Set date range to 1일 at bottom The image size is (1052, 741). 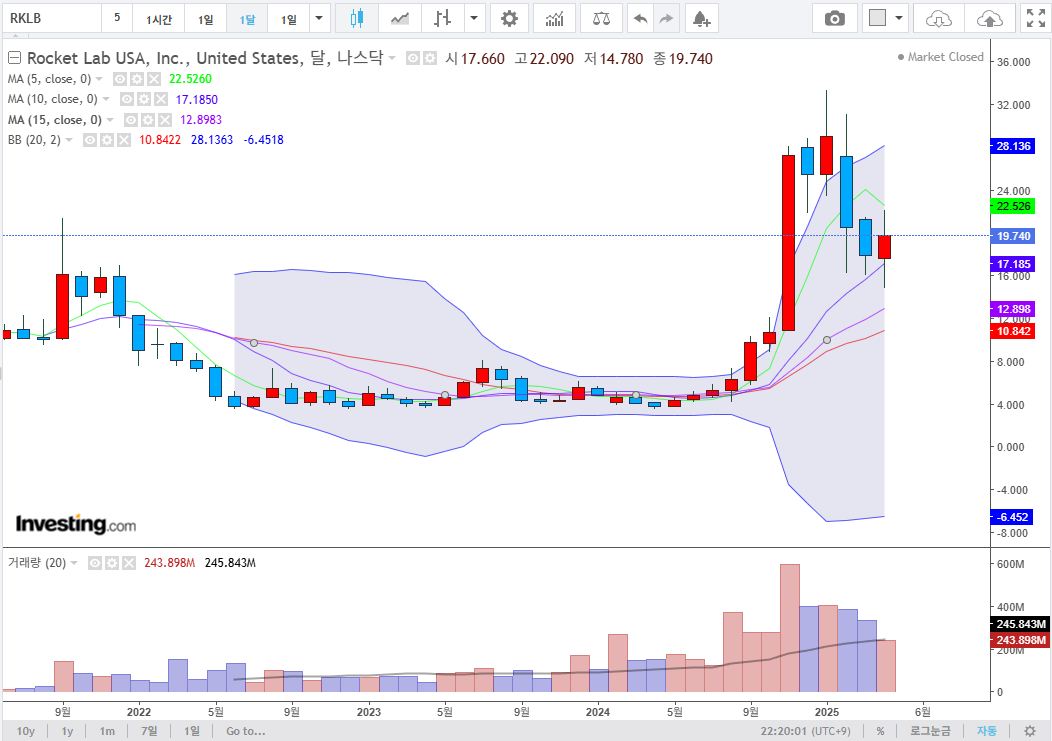191,731
